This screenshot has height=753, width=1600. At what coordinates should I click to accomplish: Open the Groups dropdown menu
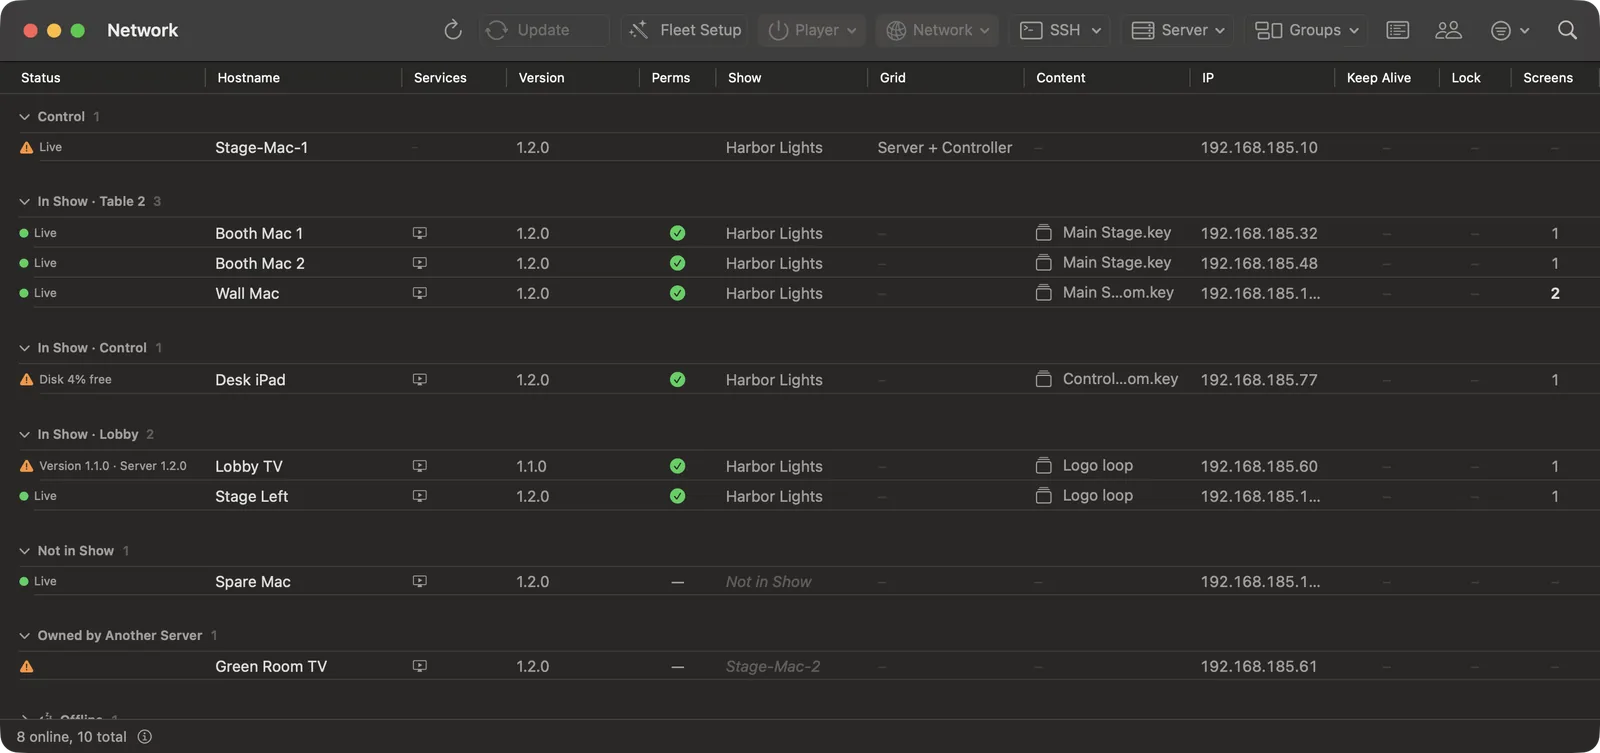click(1307, 30)
